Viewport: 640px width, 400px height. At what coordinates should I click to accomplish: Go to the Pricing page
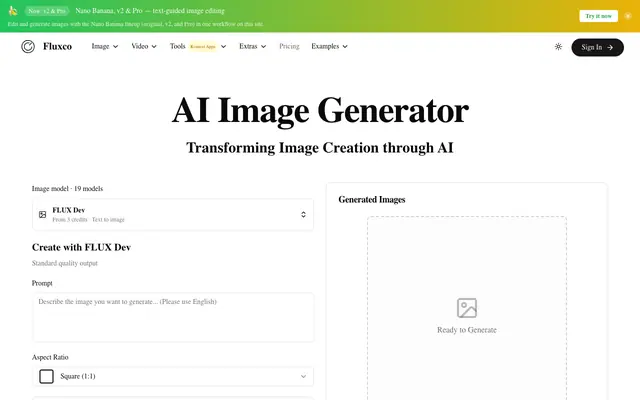(x=289, y=46)
